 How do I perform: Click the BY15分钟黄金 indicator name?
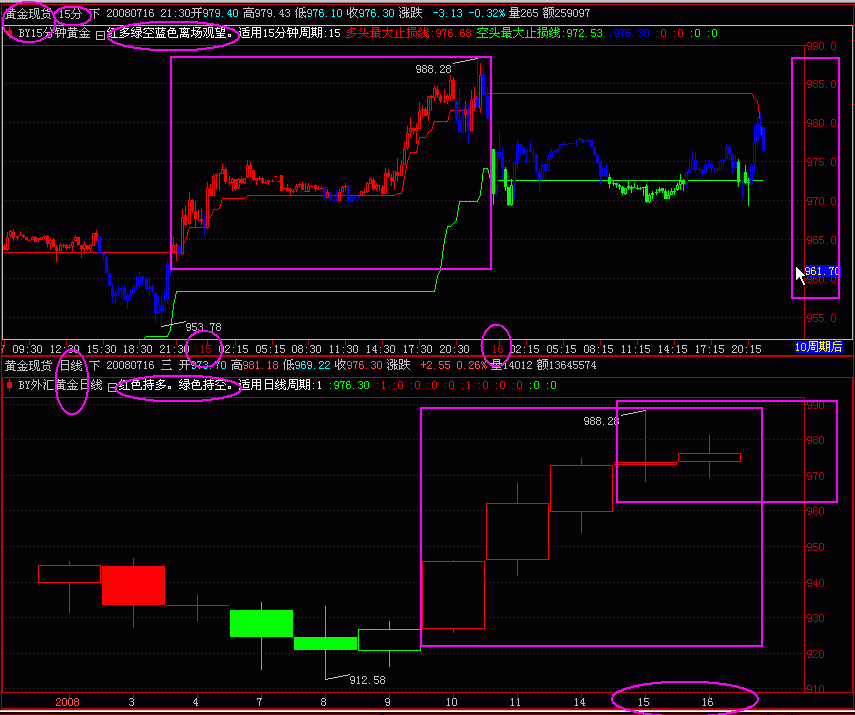pos(54,33)
